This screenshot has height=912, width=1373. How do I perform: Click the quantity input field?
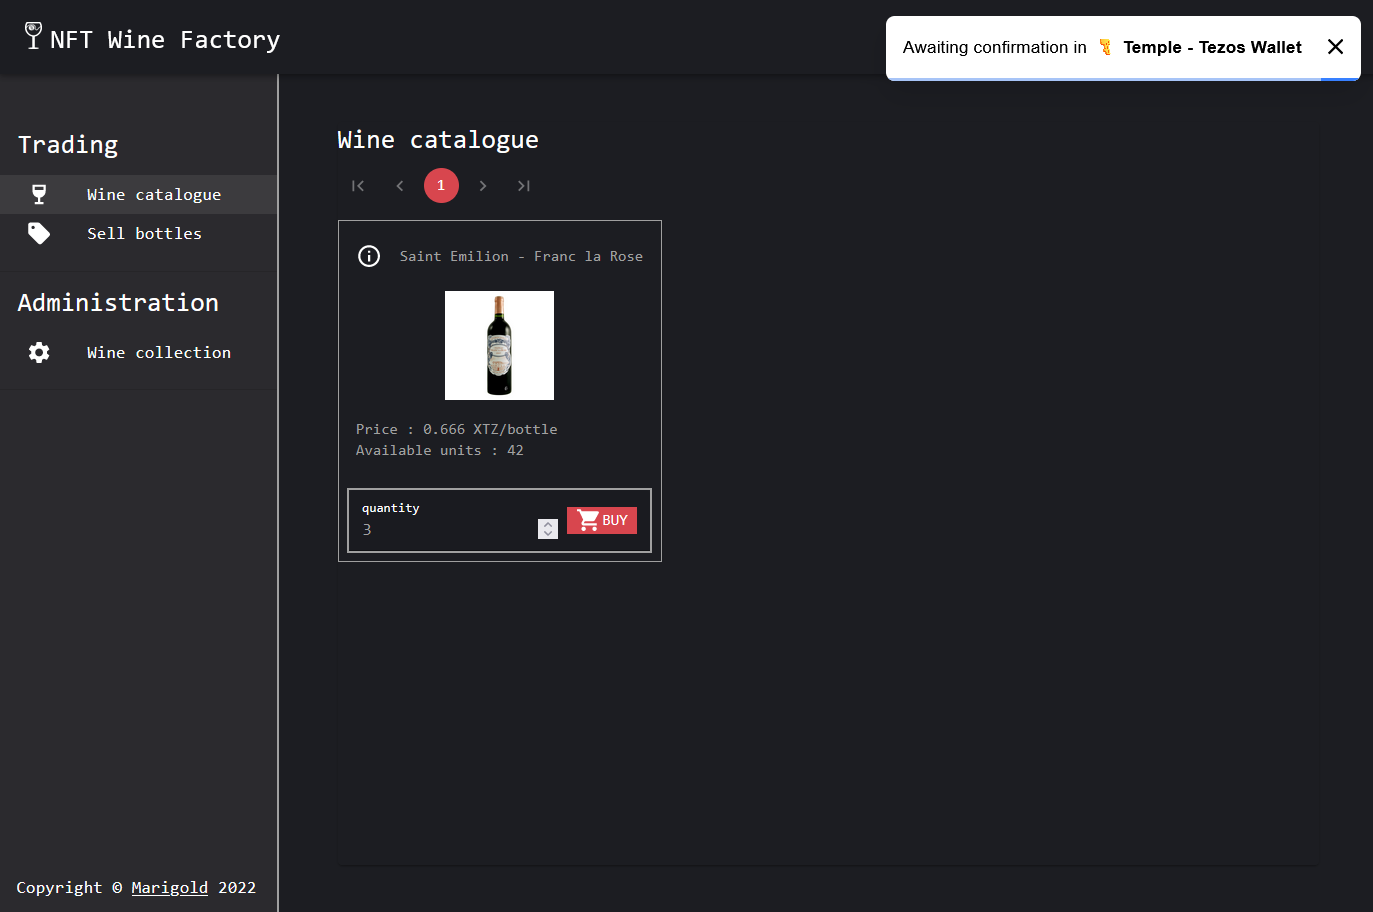click(x=447, y=529)
